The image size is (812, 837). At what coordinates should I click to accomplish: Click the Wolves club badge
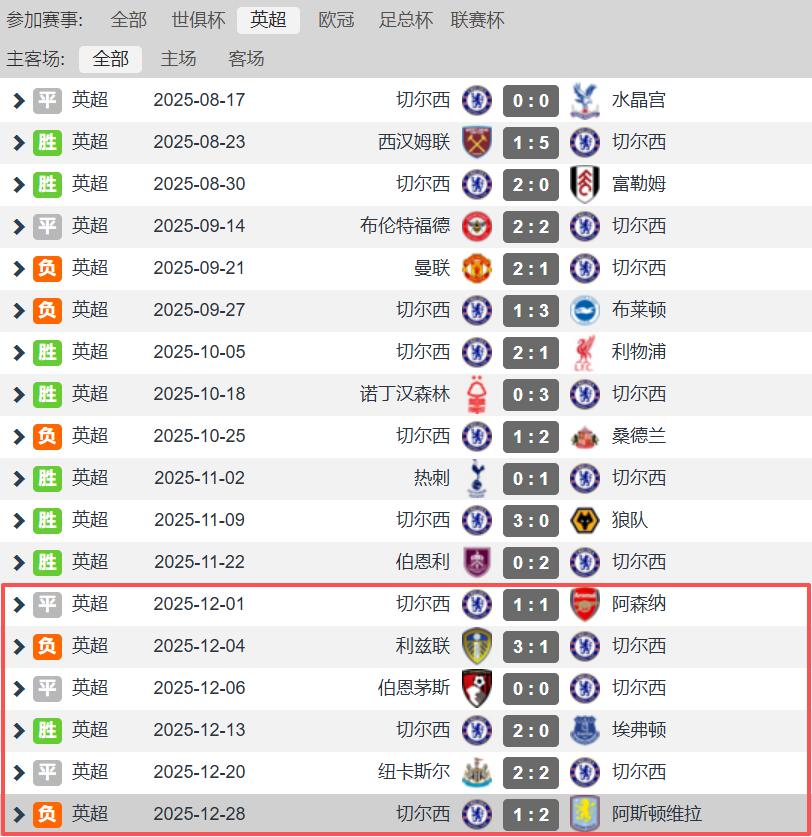(585, 520)
